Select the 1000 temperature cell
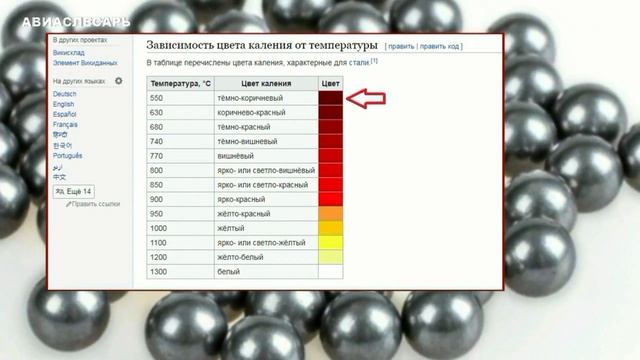This screenshot has height=360, width=640. point(180,228)
